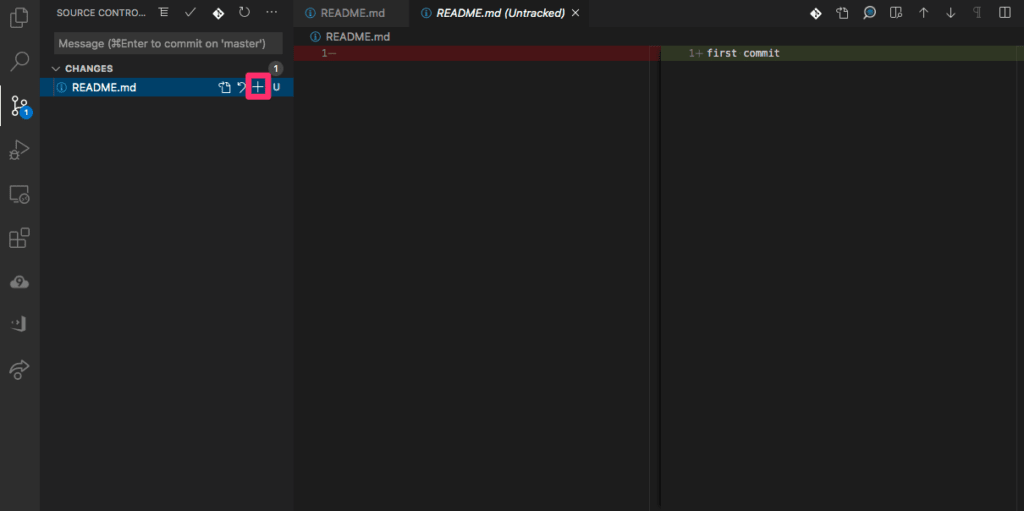Click the commit message input field
This screenshot has width=1024, height=511.
[x=168, y=44]
